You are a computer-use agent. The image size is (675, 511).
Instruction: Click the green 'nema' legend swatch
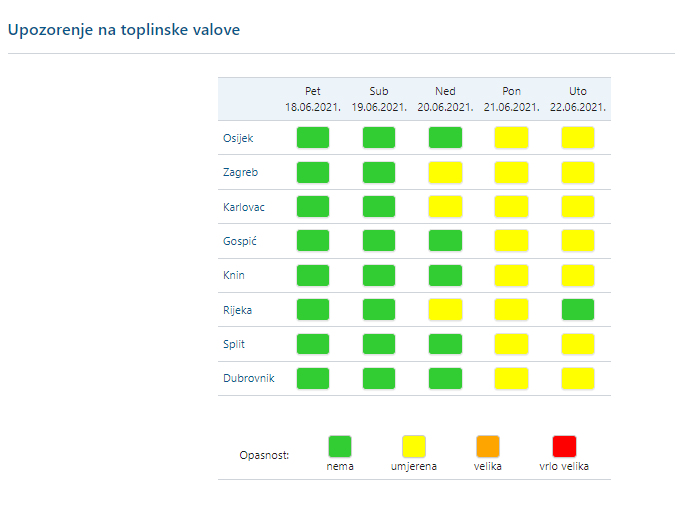tap(340, 446)
